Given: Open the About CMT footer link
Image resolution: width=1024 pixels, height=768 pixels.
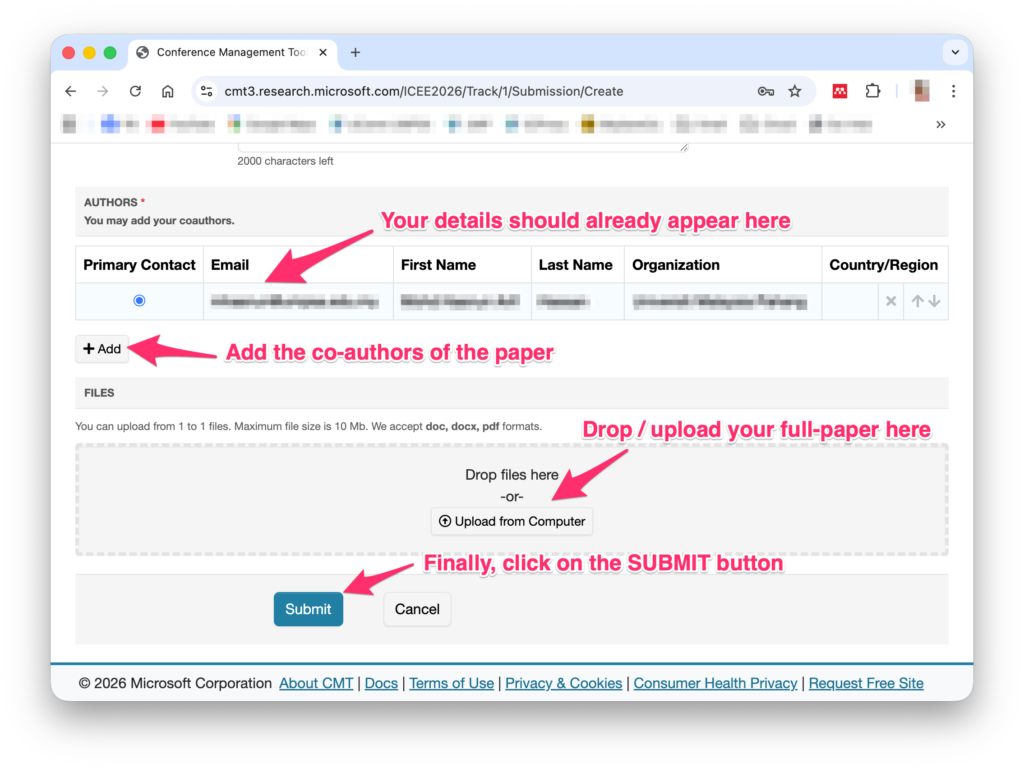Looking at the screenshot, I should tap(316, 683).
